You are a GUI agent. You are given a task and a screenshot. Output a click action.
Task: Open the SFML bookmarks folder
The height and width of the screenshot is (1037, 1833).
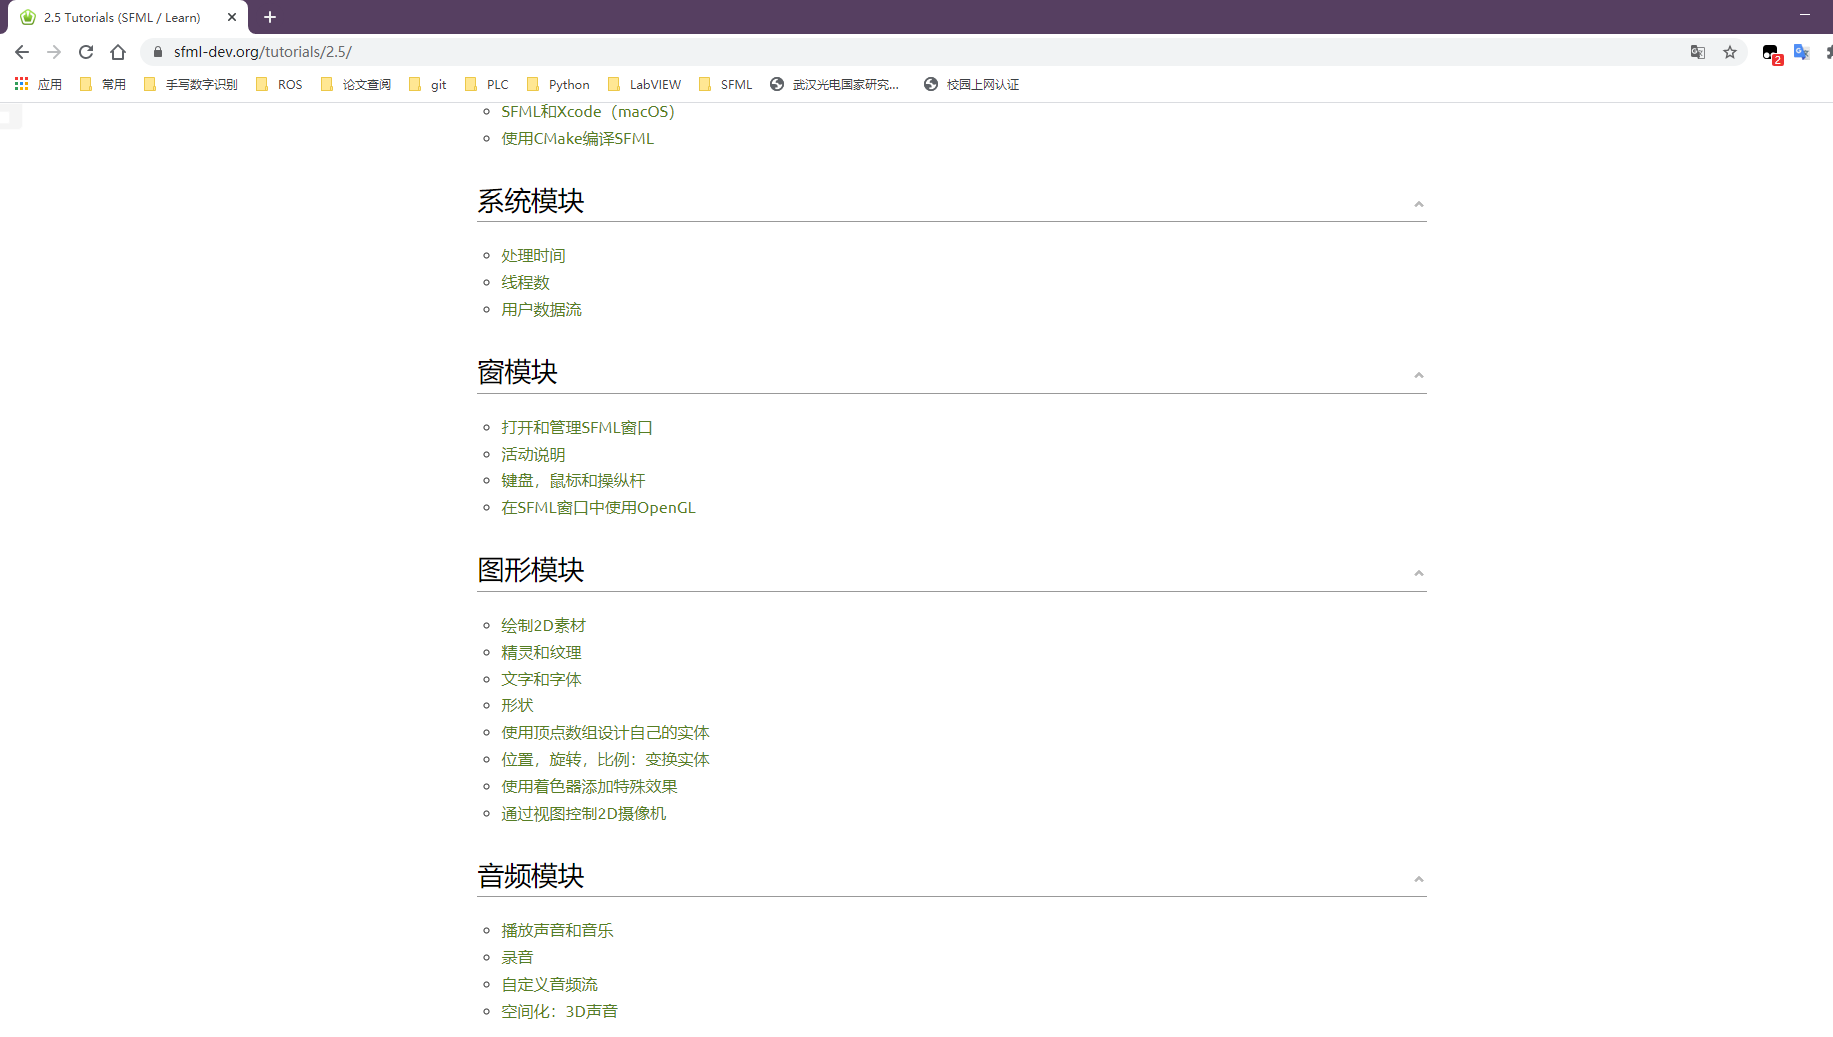click(x=725, y=84)
